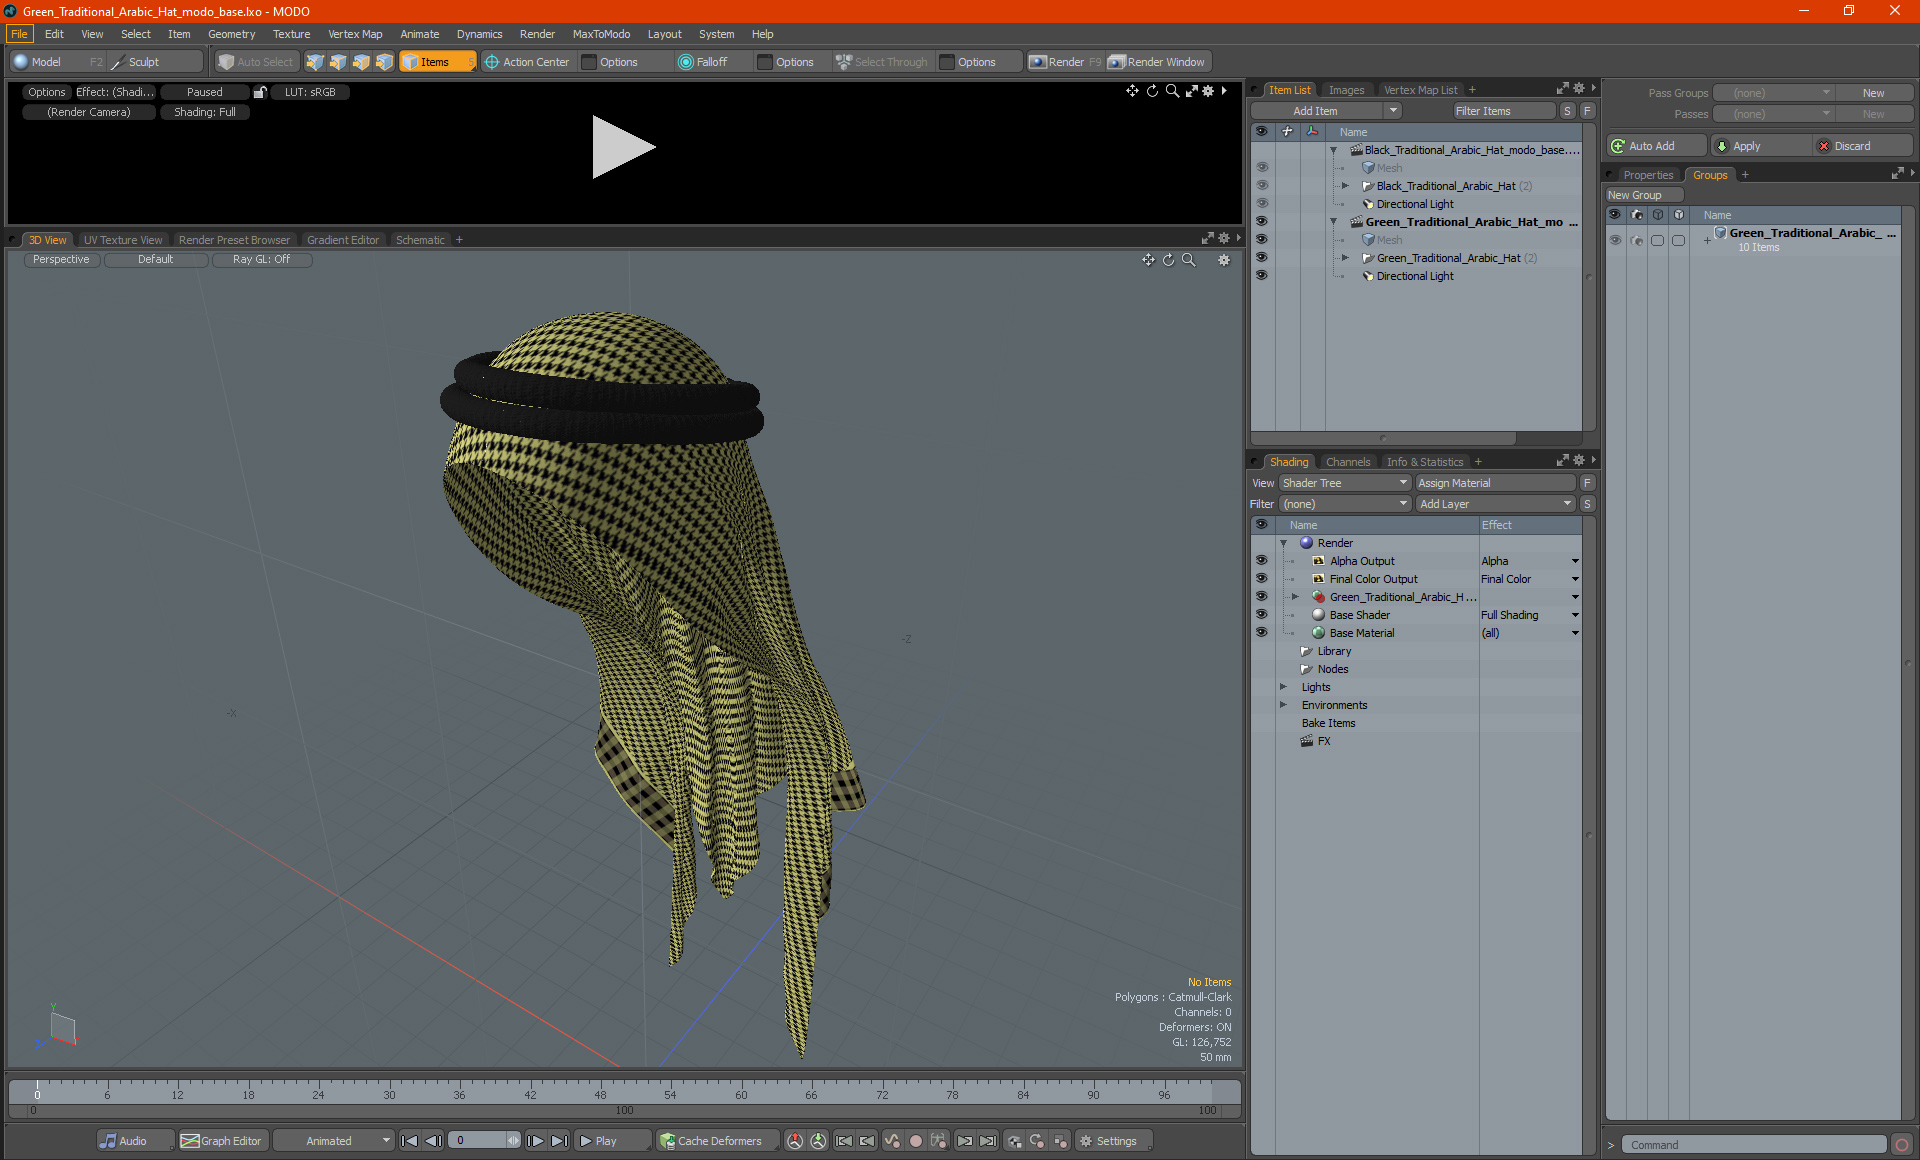Viewport: 1920px width, 1160px height.
Task: Toggle Final Color Output visibility eye
Action: pos(1261,579)
